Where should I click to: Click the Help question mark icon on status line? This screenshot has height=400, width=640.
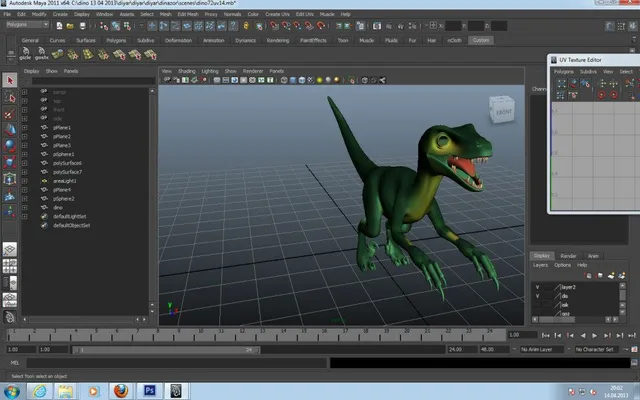tap(233, 26)
